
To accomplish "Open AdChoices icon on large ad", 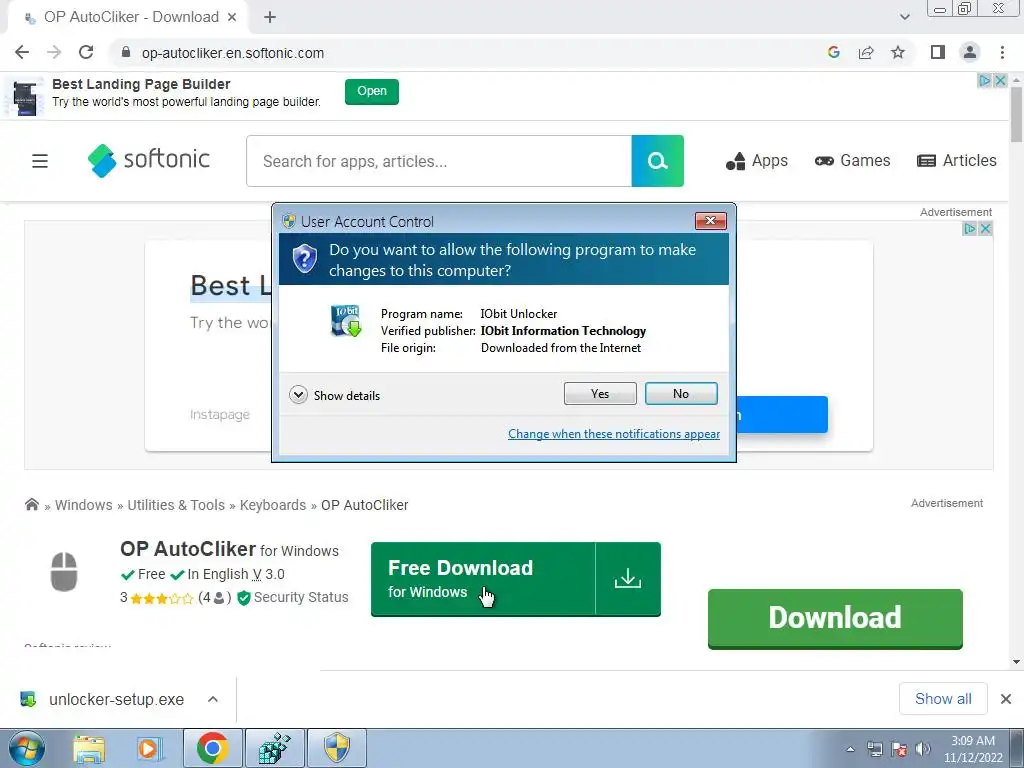I will (x=970, y=229).
